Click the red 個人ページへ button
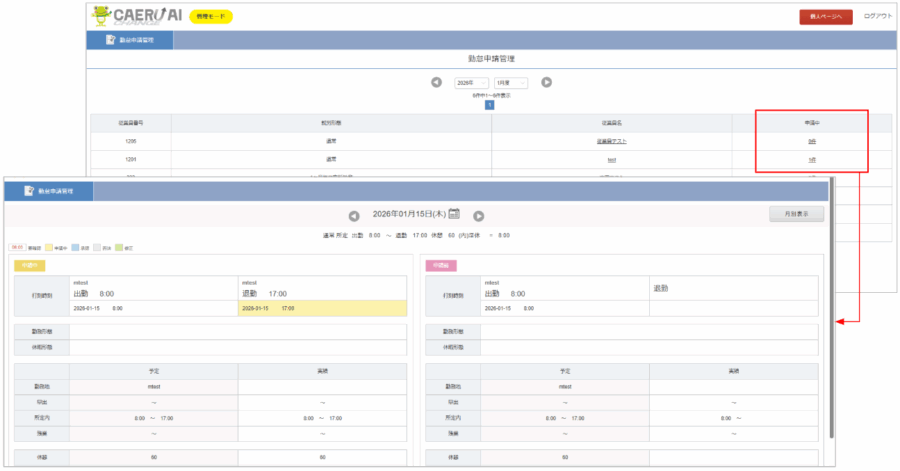The width and height of the screenshot is (900, 471). 825,16
